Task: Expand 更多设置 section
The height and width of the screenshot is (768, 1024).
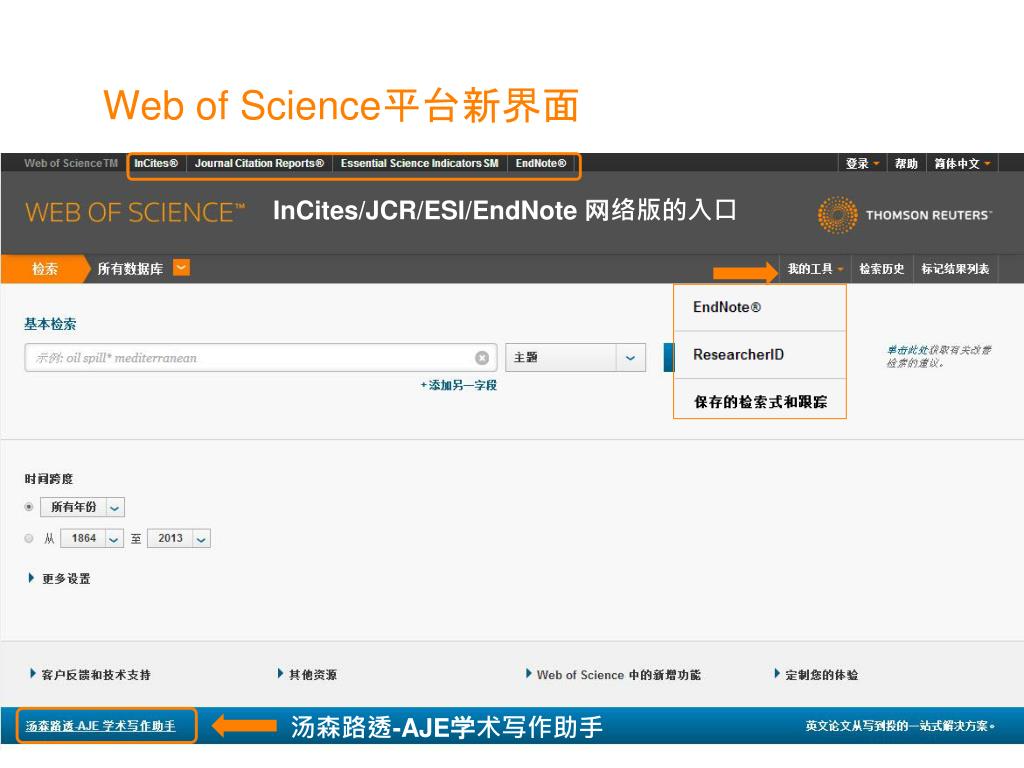Action: pyautogui.click(x=59, y=579)
